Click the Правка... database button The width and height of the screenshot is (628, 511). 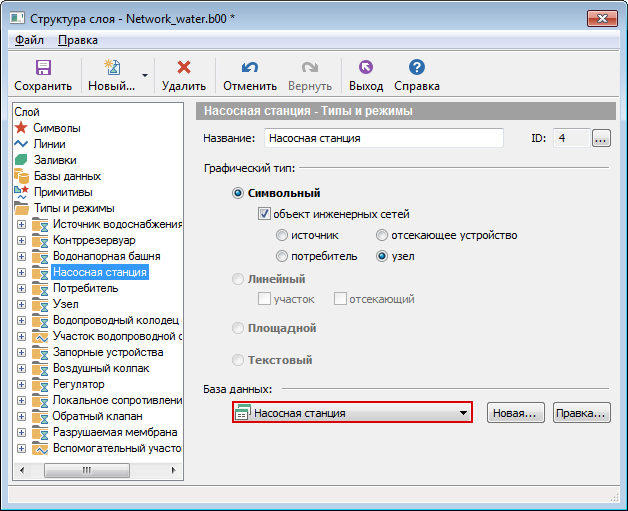click(581, 413)
